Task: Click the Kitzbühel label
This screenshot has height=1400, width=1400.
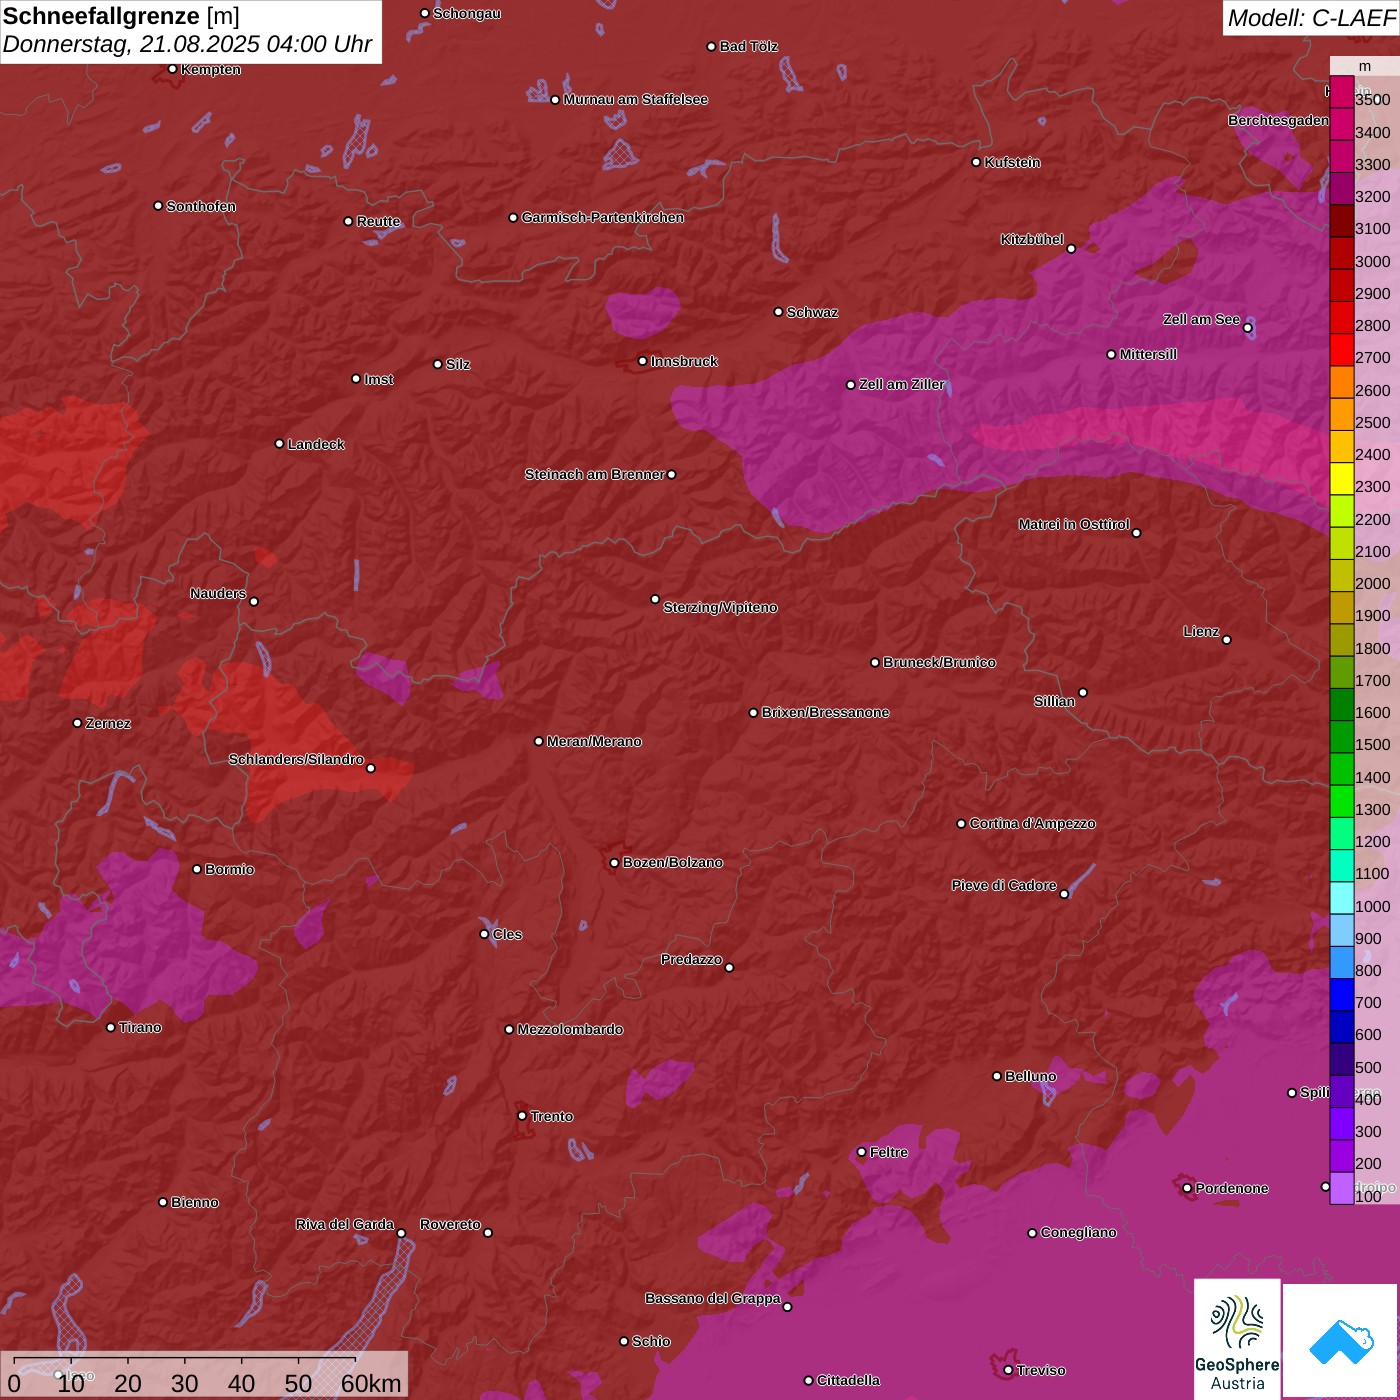Action: [x=1032, y=240]
